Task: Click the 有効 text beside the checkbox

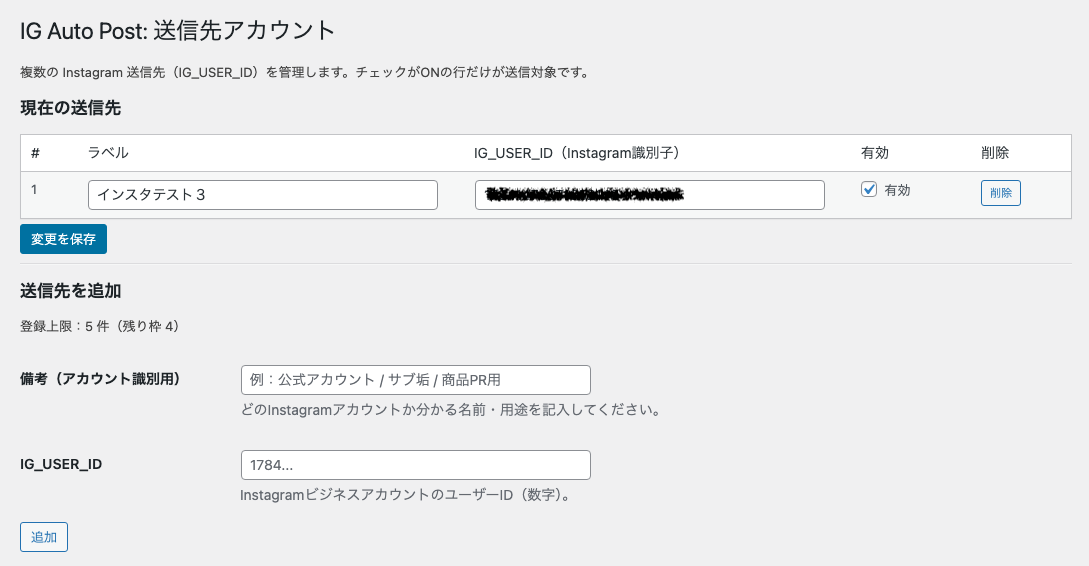Action: click(x=897, y=190)
